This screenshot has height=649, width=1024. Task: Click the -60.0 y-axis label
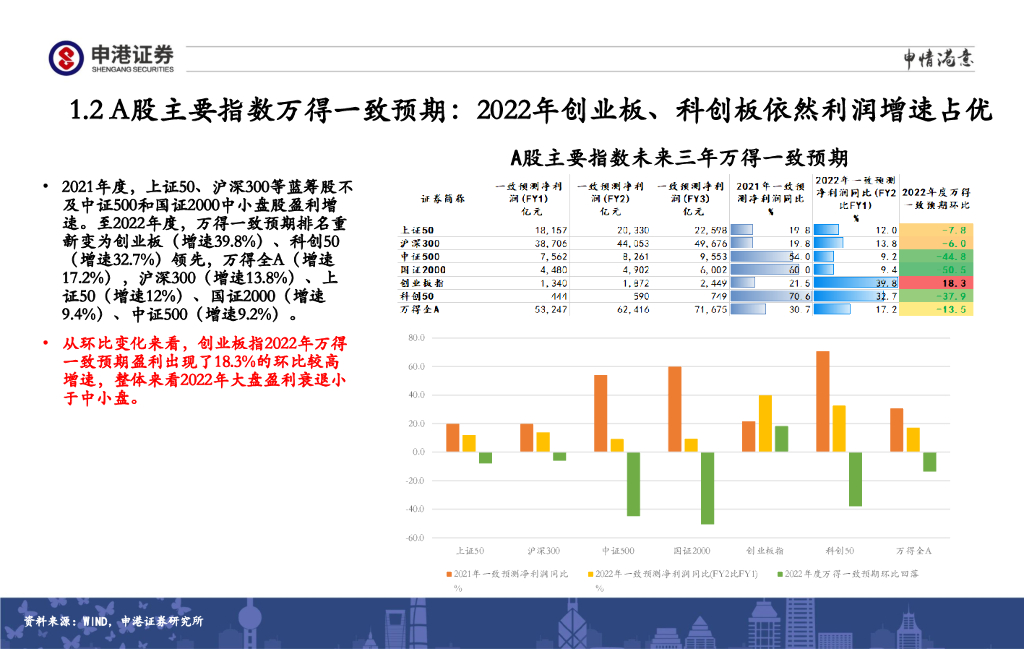point(415,537)
